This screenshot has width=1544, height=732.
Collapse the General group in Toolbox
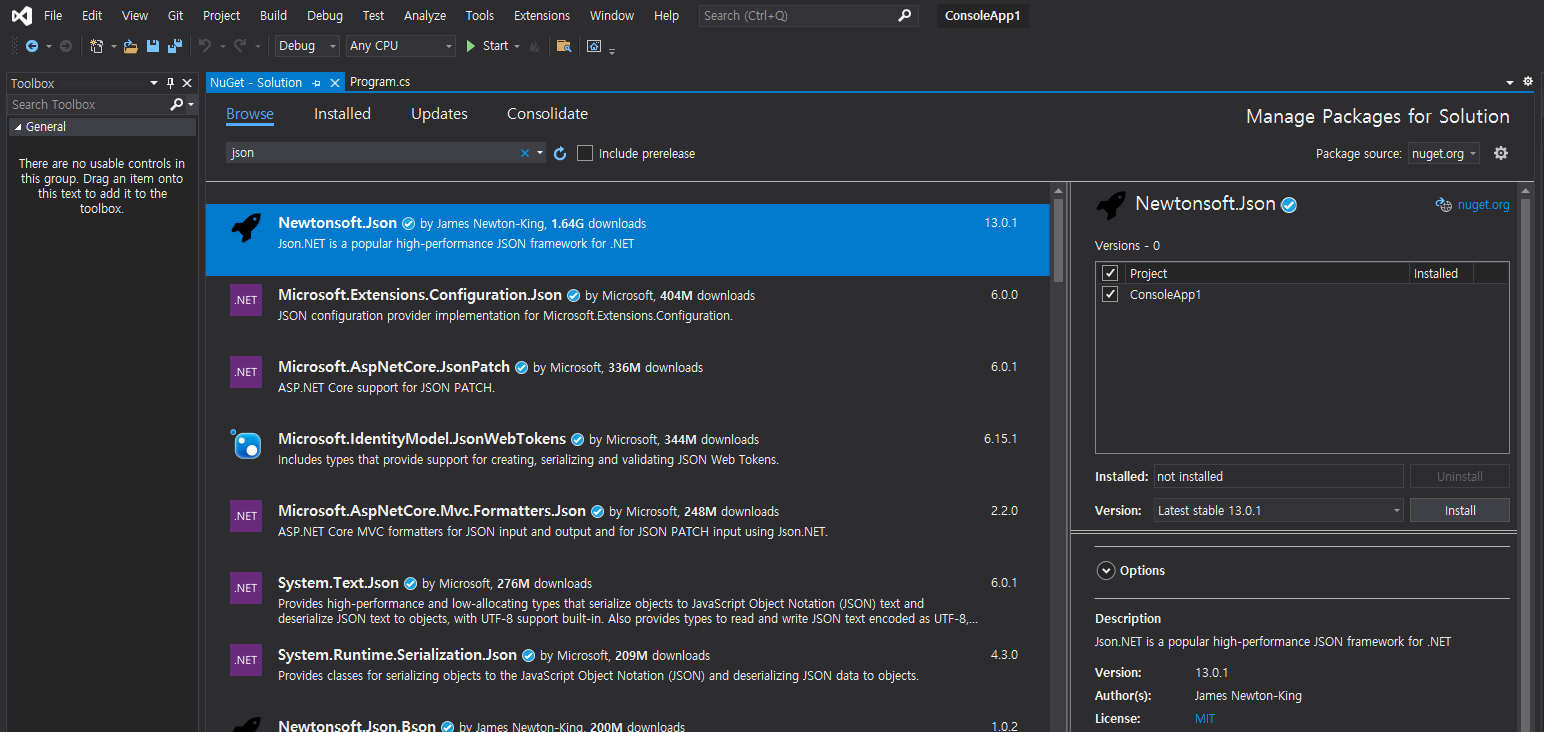coord(18,127)
